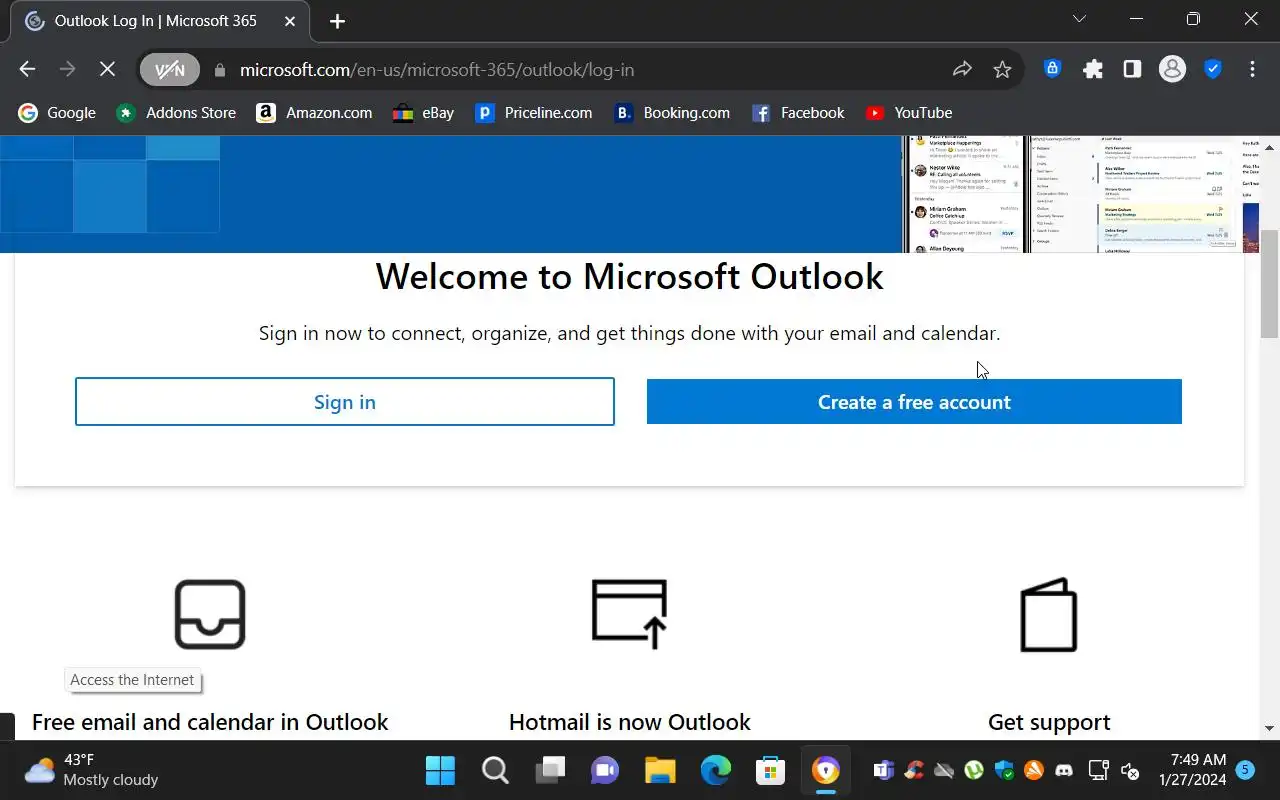The width and height of the screenshot is (1280, 800).
Task: Expand the tab search chevron
Action: point(1079,19)
